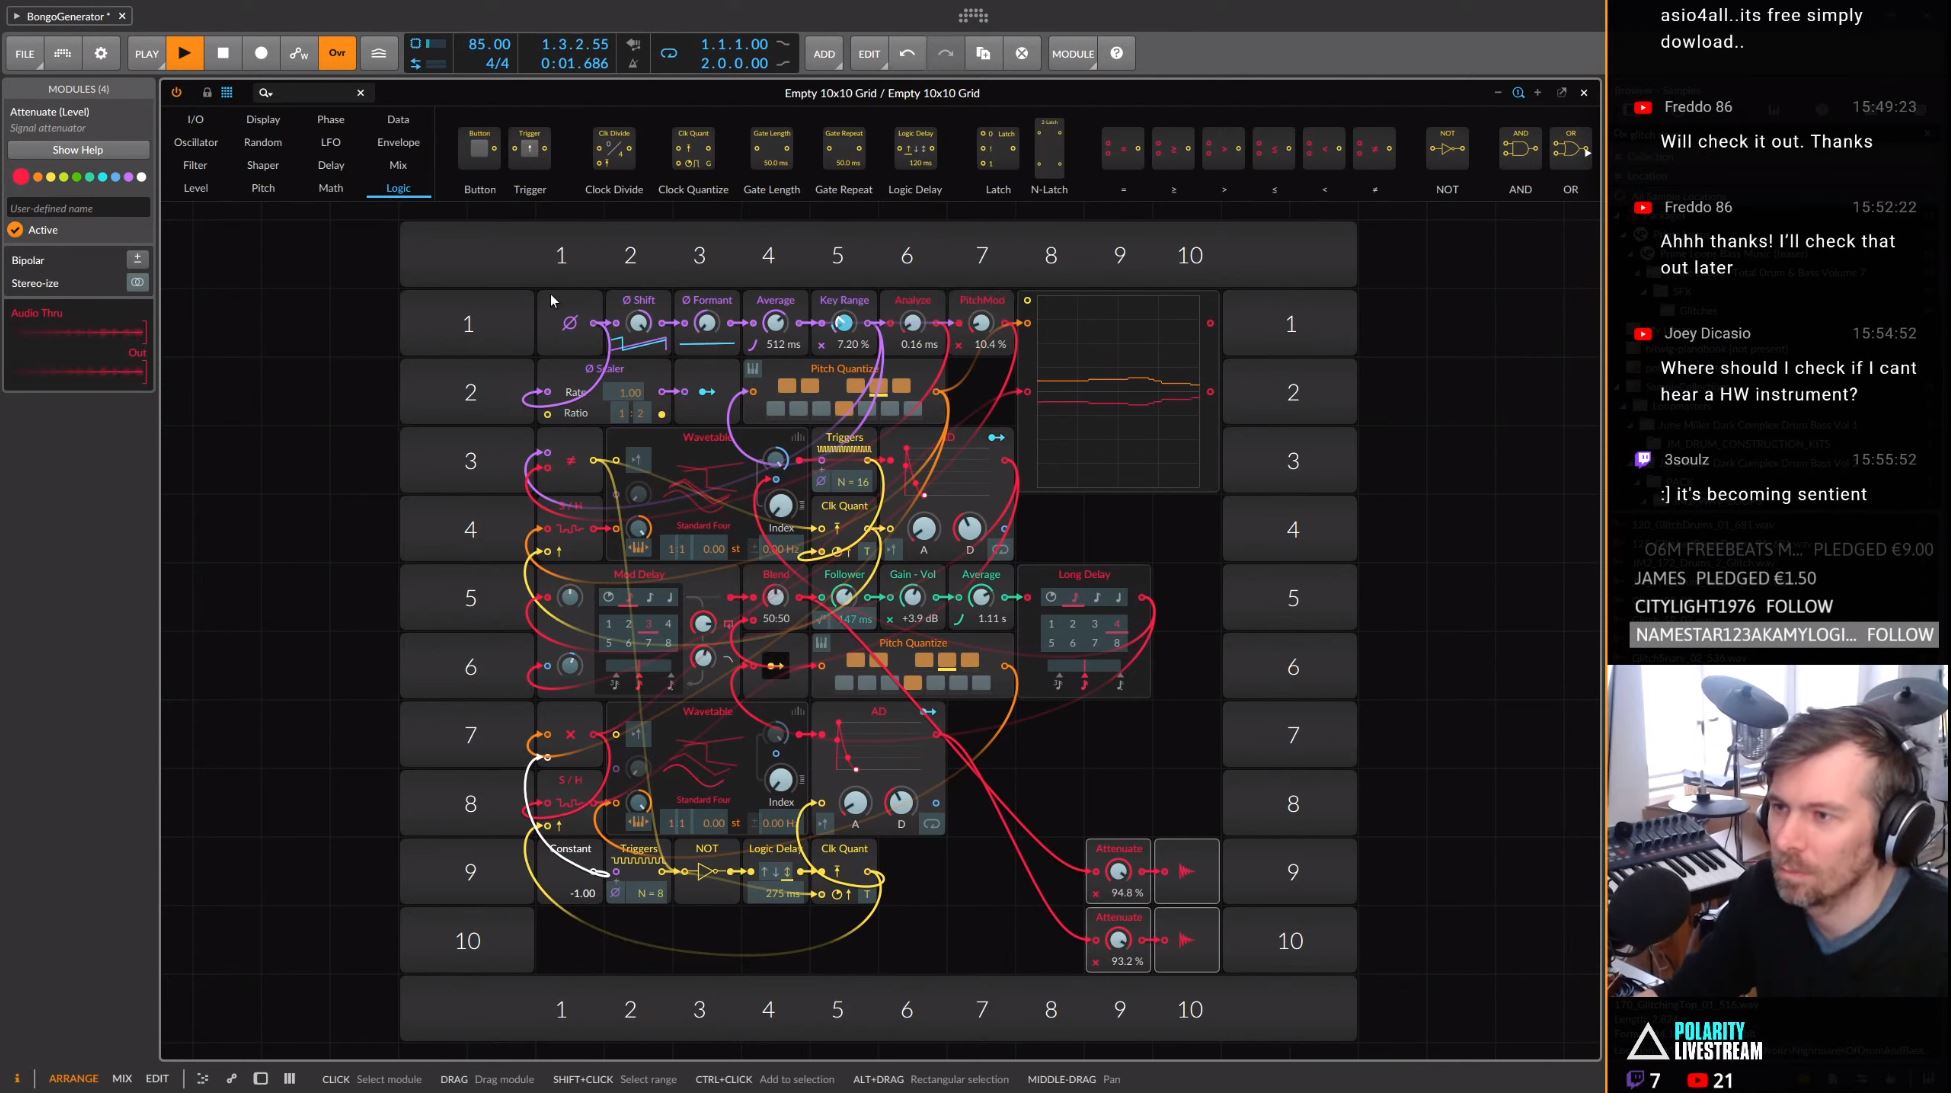Open the MODULE dropdown menu
Image resolution: width=1951 pixels, height=1093 pixels.
click(x=1072, y=53)
